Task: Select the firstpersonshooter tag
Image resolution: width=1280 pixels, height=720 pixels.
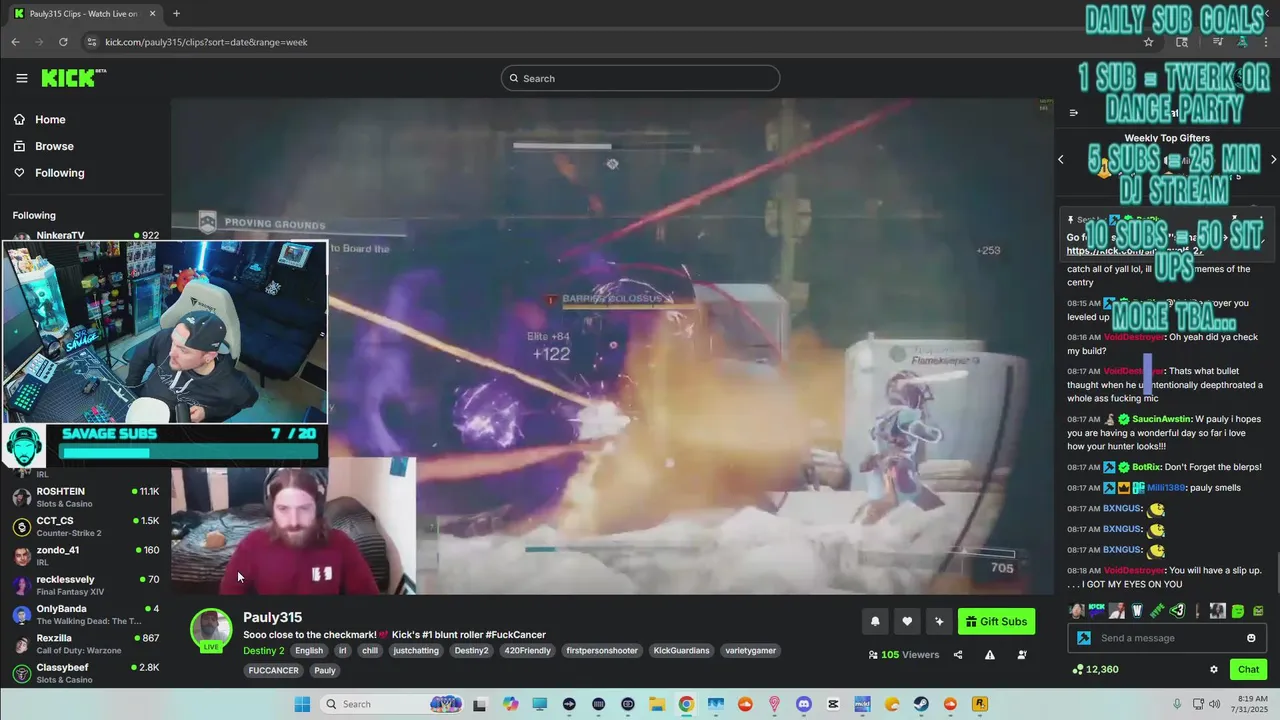Action: coord(602,650)
